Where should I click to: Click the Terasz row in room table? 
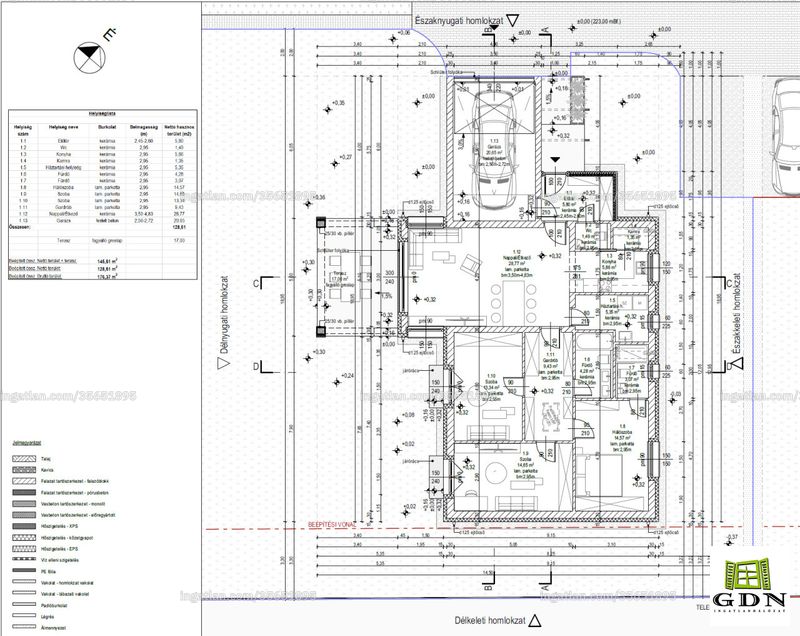tap(102, 240)
